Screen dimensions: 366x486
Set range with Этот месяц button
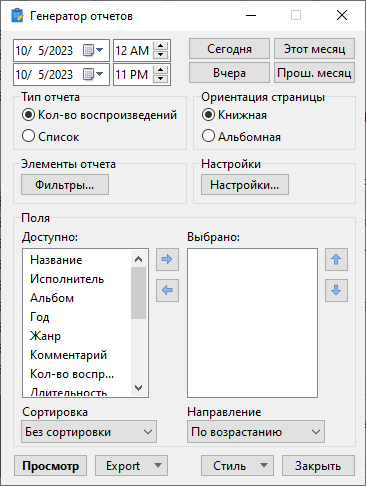pyautogui.click(x=314, y=49)
